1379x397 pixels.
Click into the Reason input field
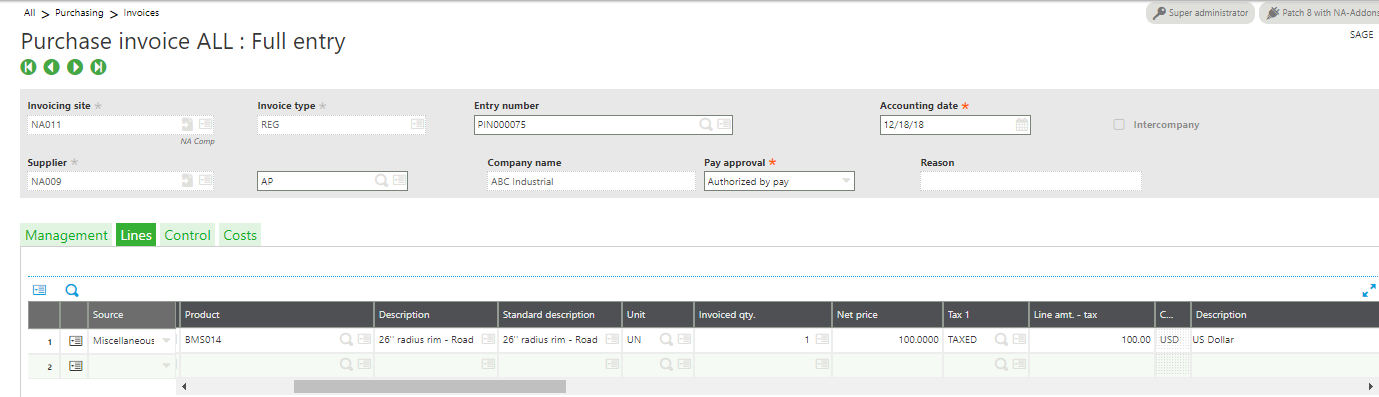[x=1030, y=181]
